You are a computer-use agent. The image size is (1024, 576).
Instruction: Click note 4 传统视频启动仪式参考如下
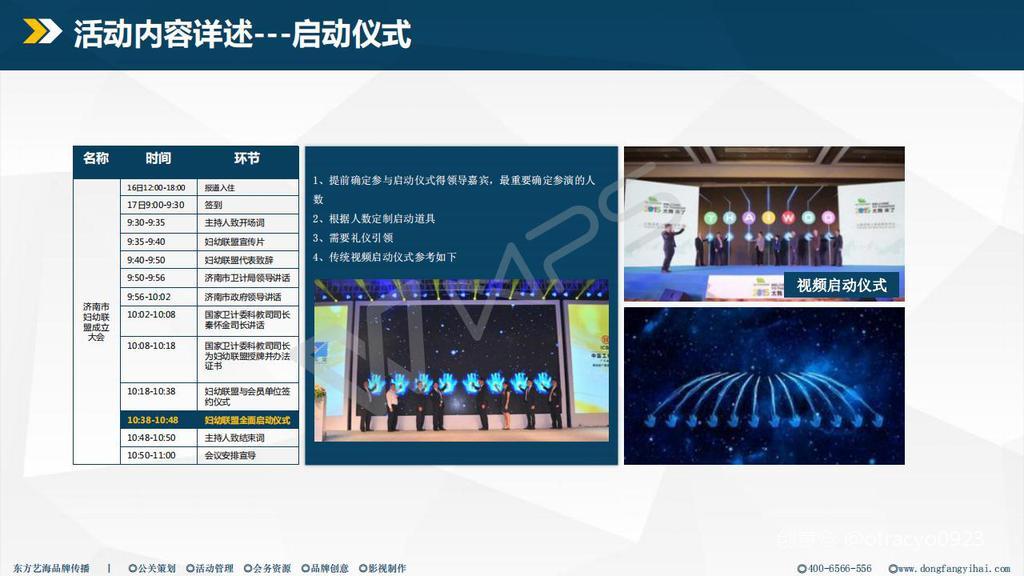click(385, 257)
